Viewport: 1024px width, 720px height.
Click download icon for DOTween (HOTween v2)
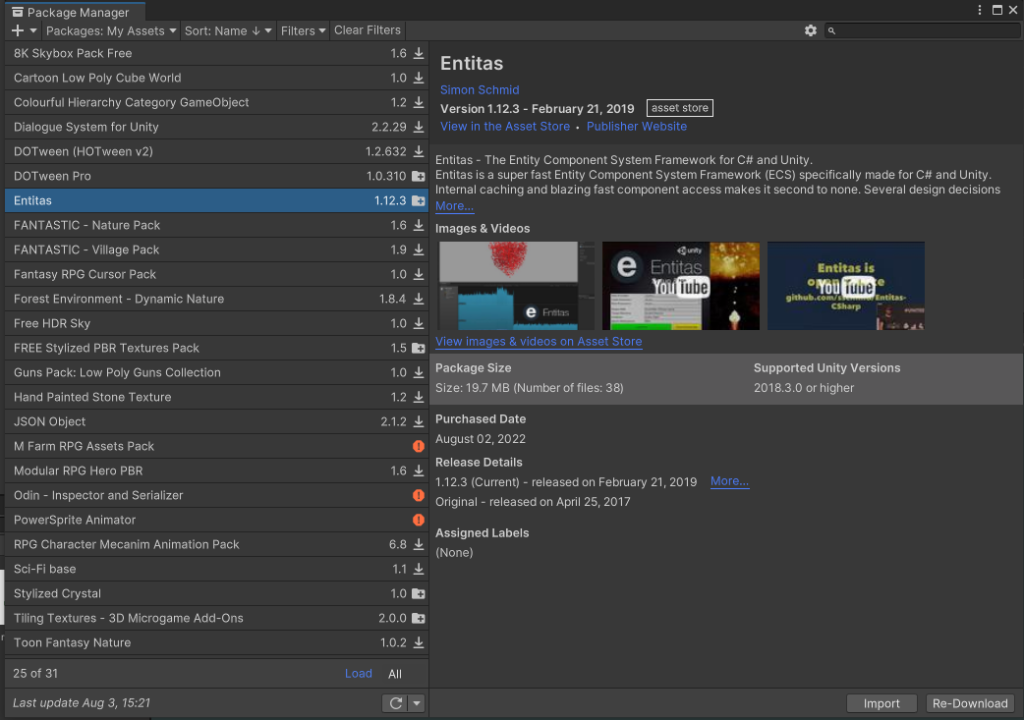pos(419,152)
